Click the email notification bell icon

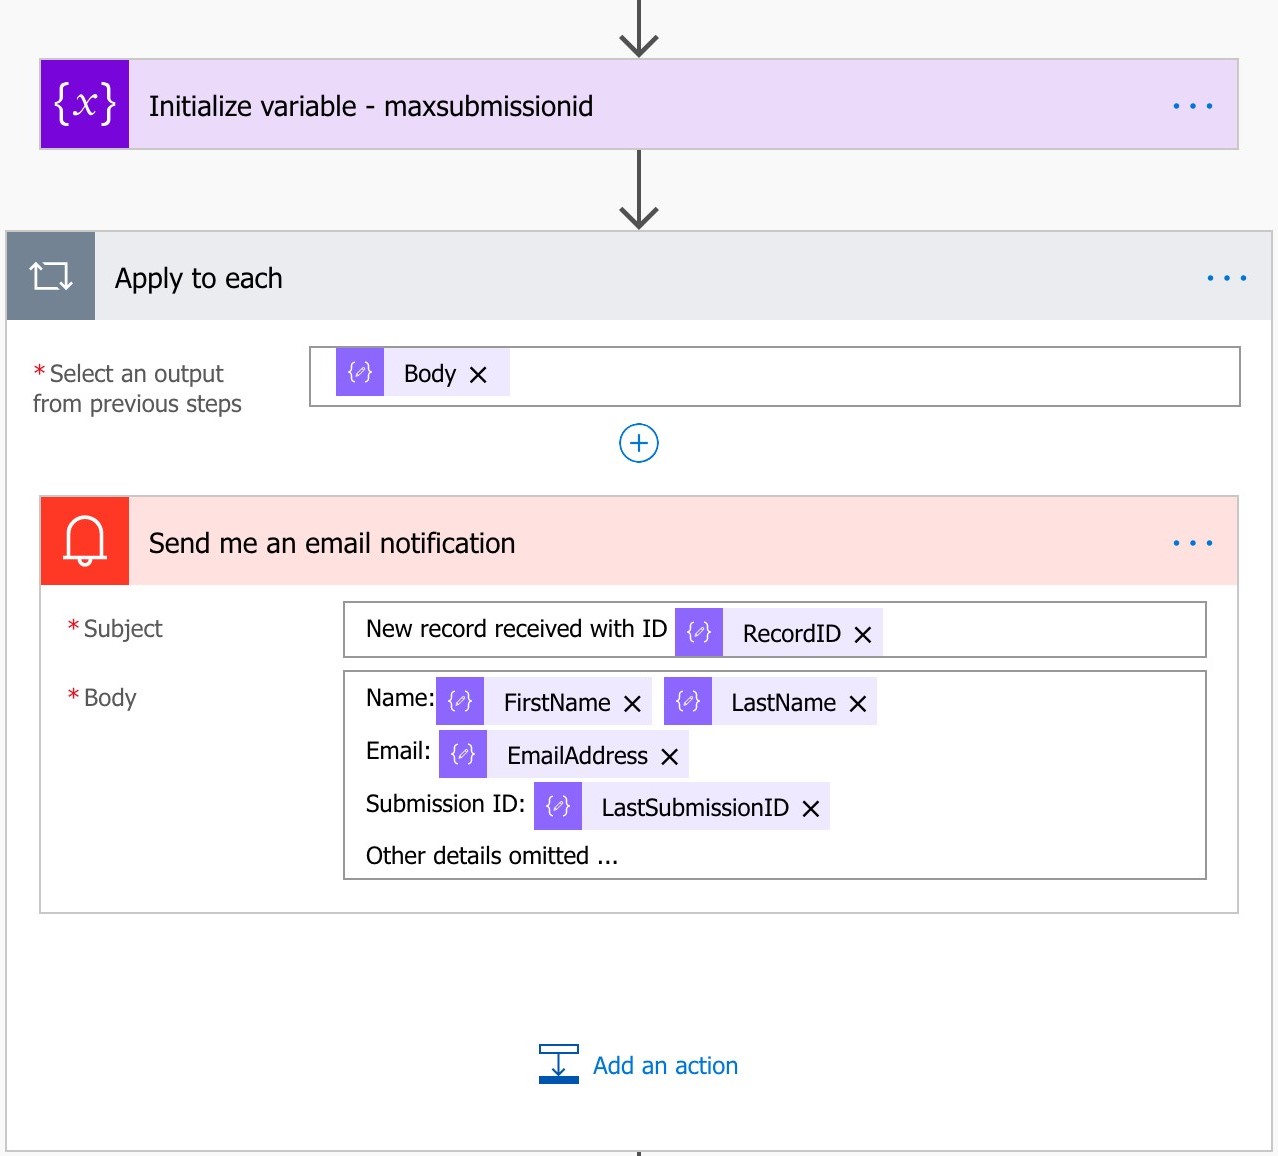click(84, 541)
